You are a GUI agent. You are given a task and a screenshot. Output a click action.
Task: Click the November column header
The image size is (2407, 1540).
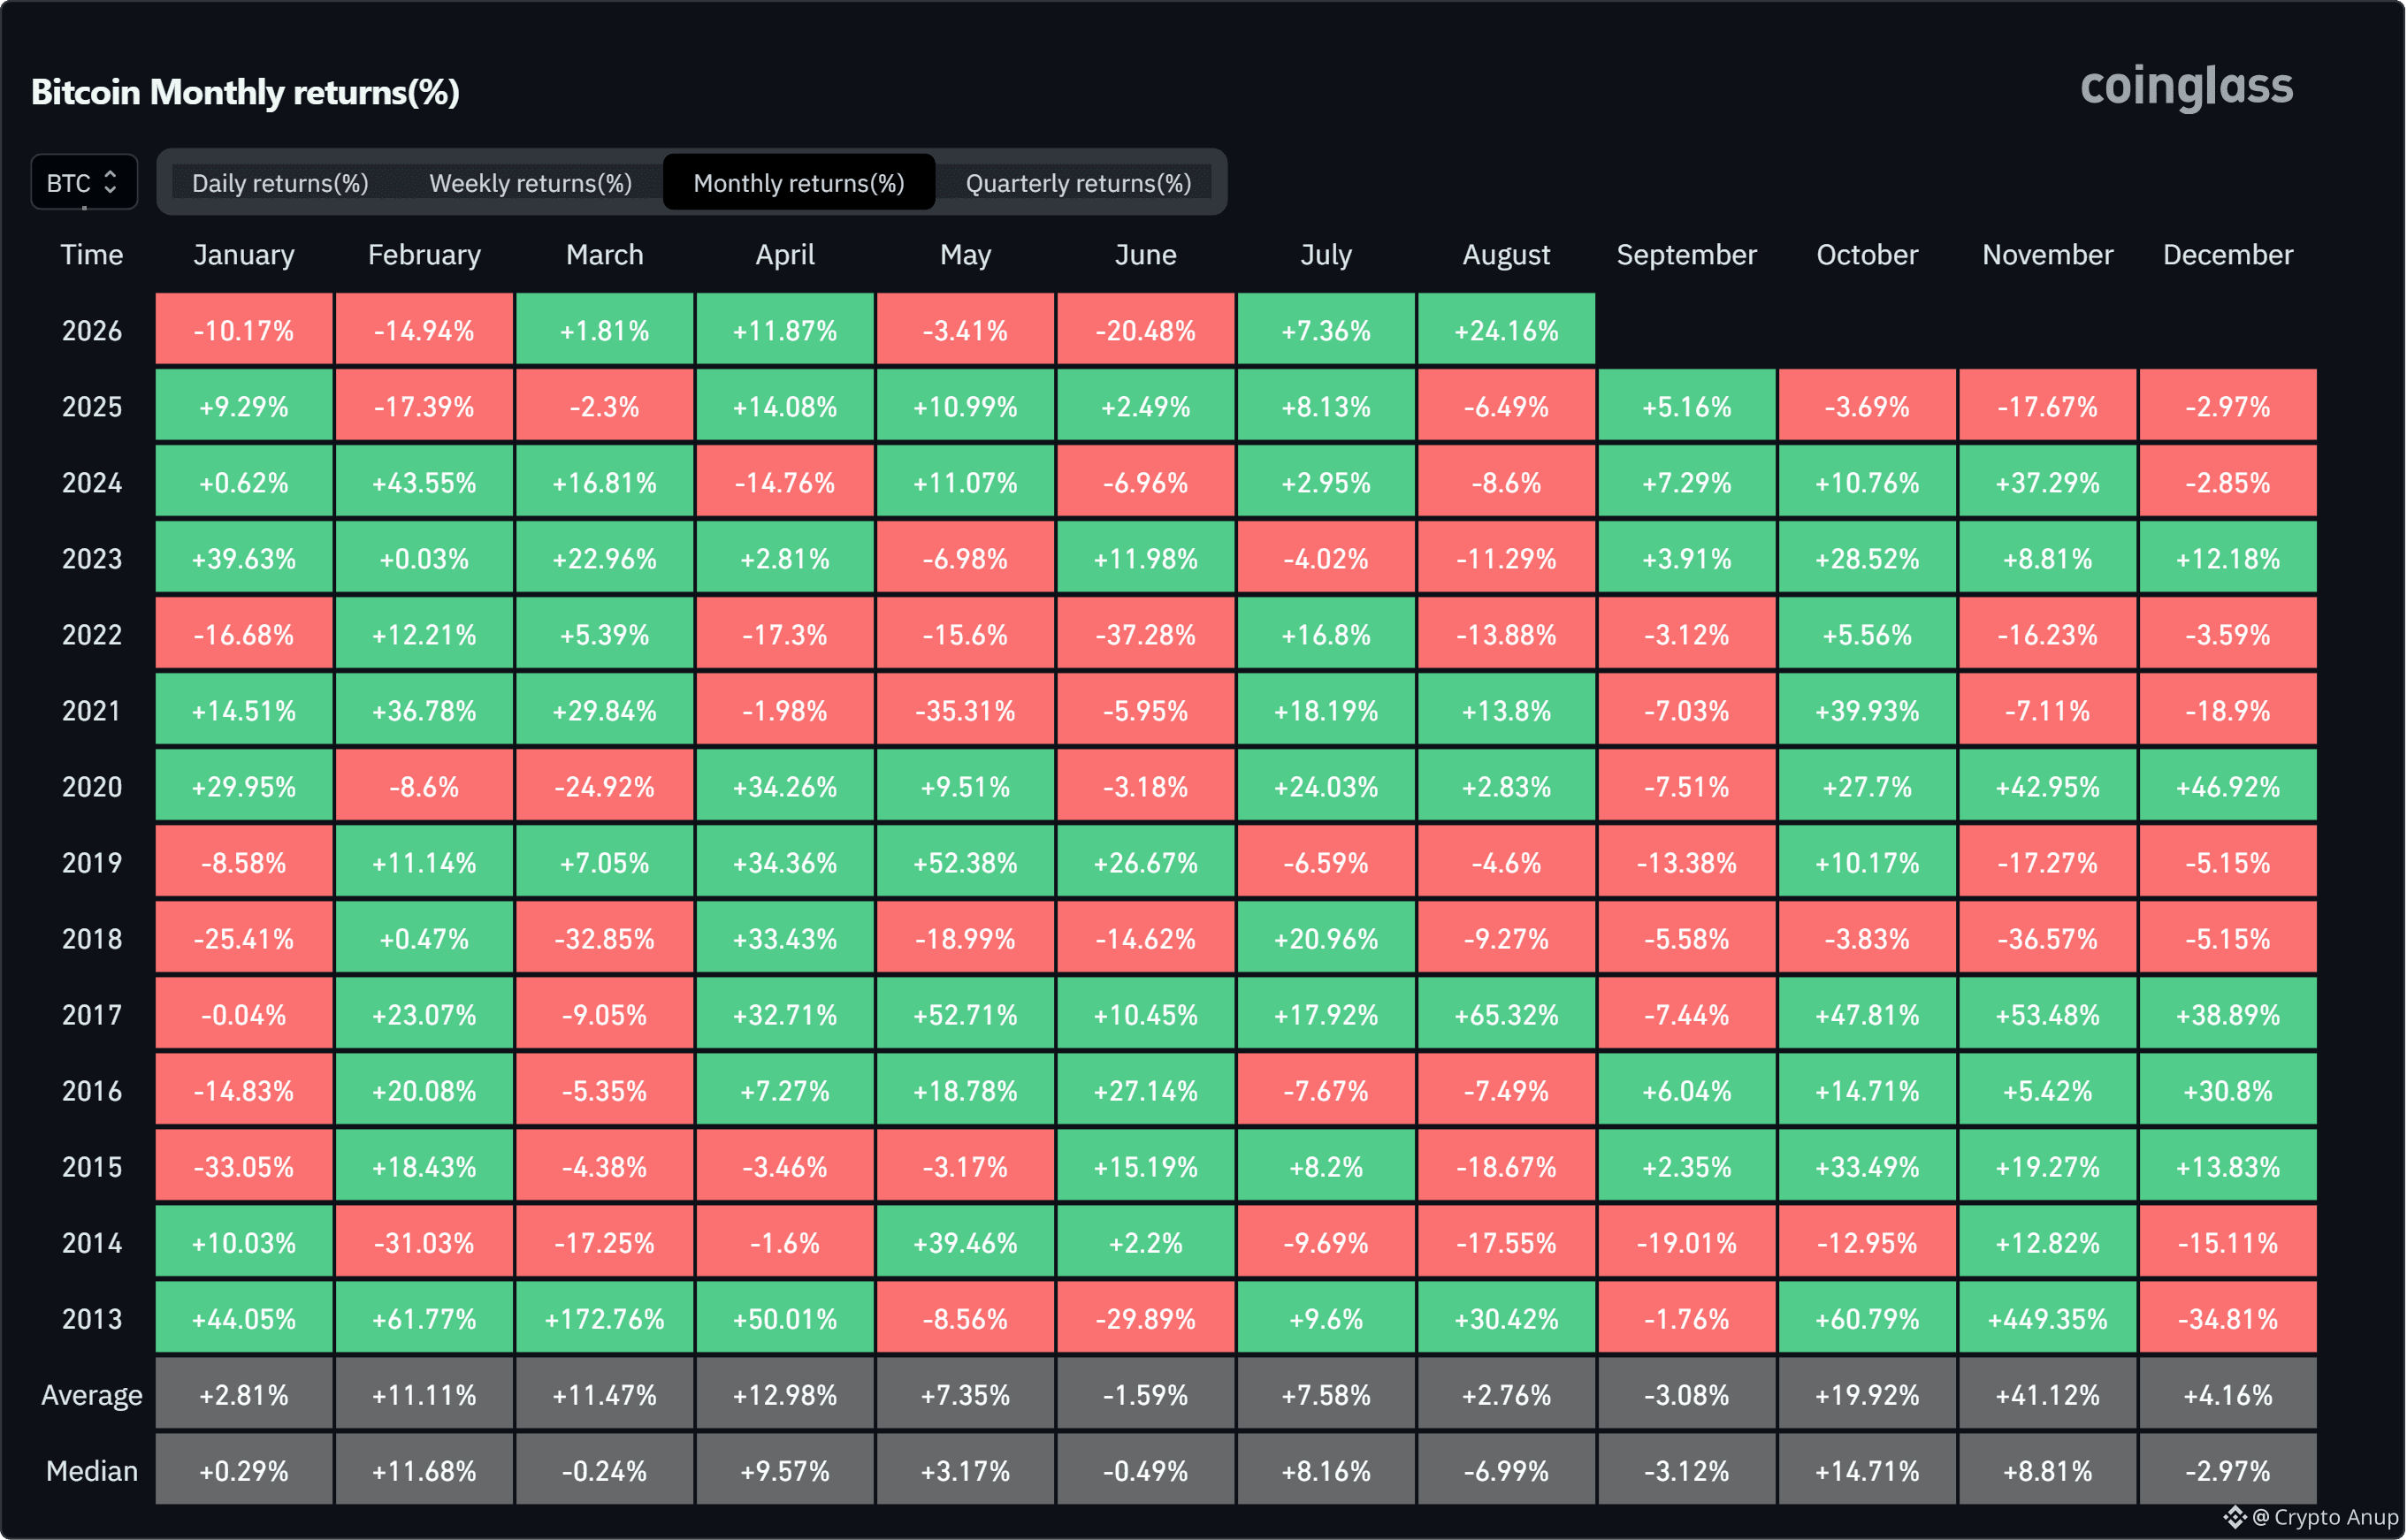(2048, 255)
